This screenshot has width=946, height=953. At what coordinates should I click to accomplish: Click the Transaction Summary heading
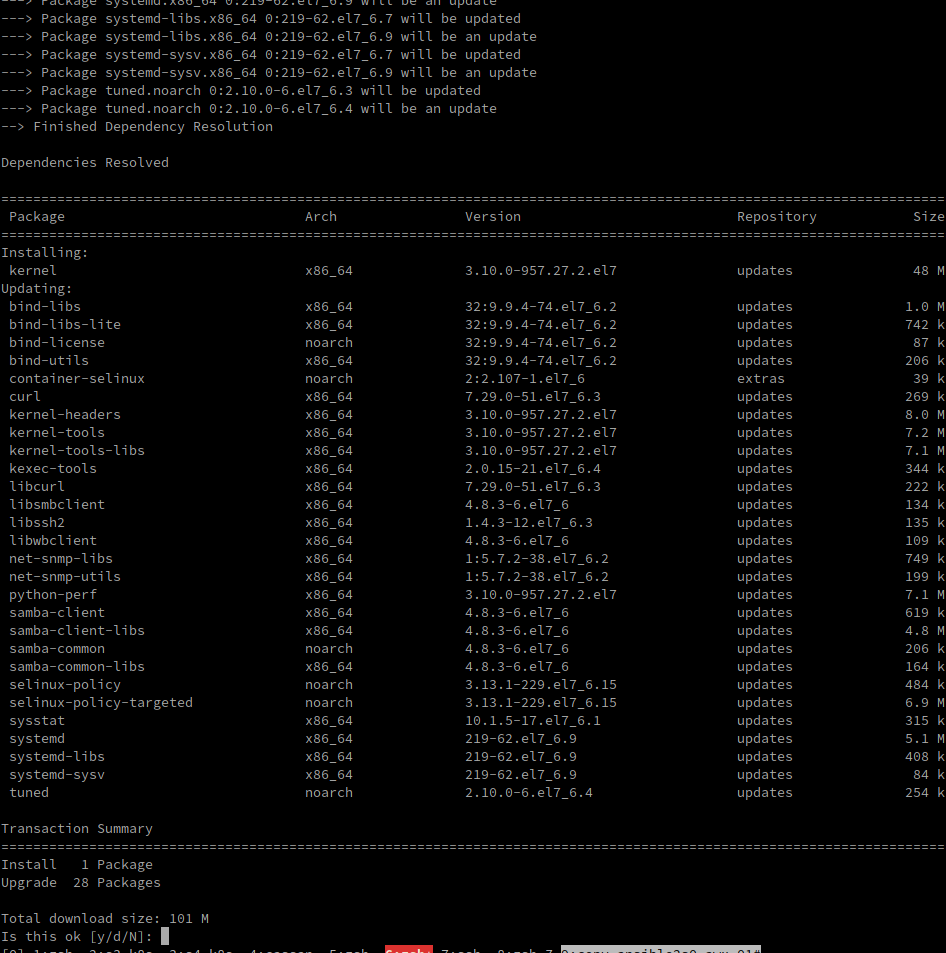[x=77, y=829]
